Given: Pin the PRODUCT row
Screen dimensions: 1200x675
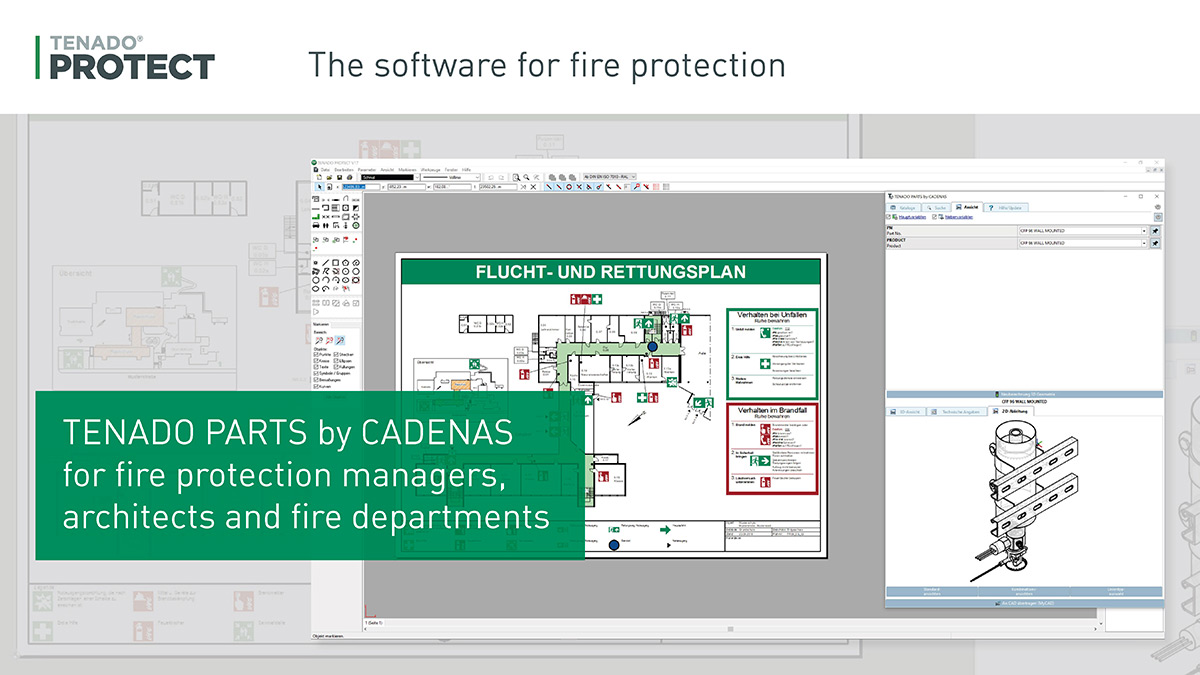Looking at the screenshot, I should [x=1155, y=244].
